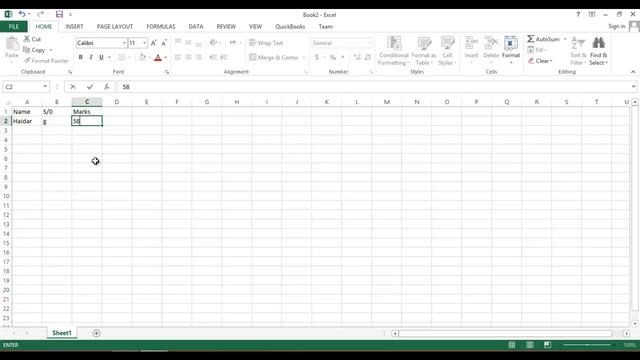Image resolution: width=640 pixels, height=360 pixels.
Task: Click the Delete cells button
Action: 491,50
